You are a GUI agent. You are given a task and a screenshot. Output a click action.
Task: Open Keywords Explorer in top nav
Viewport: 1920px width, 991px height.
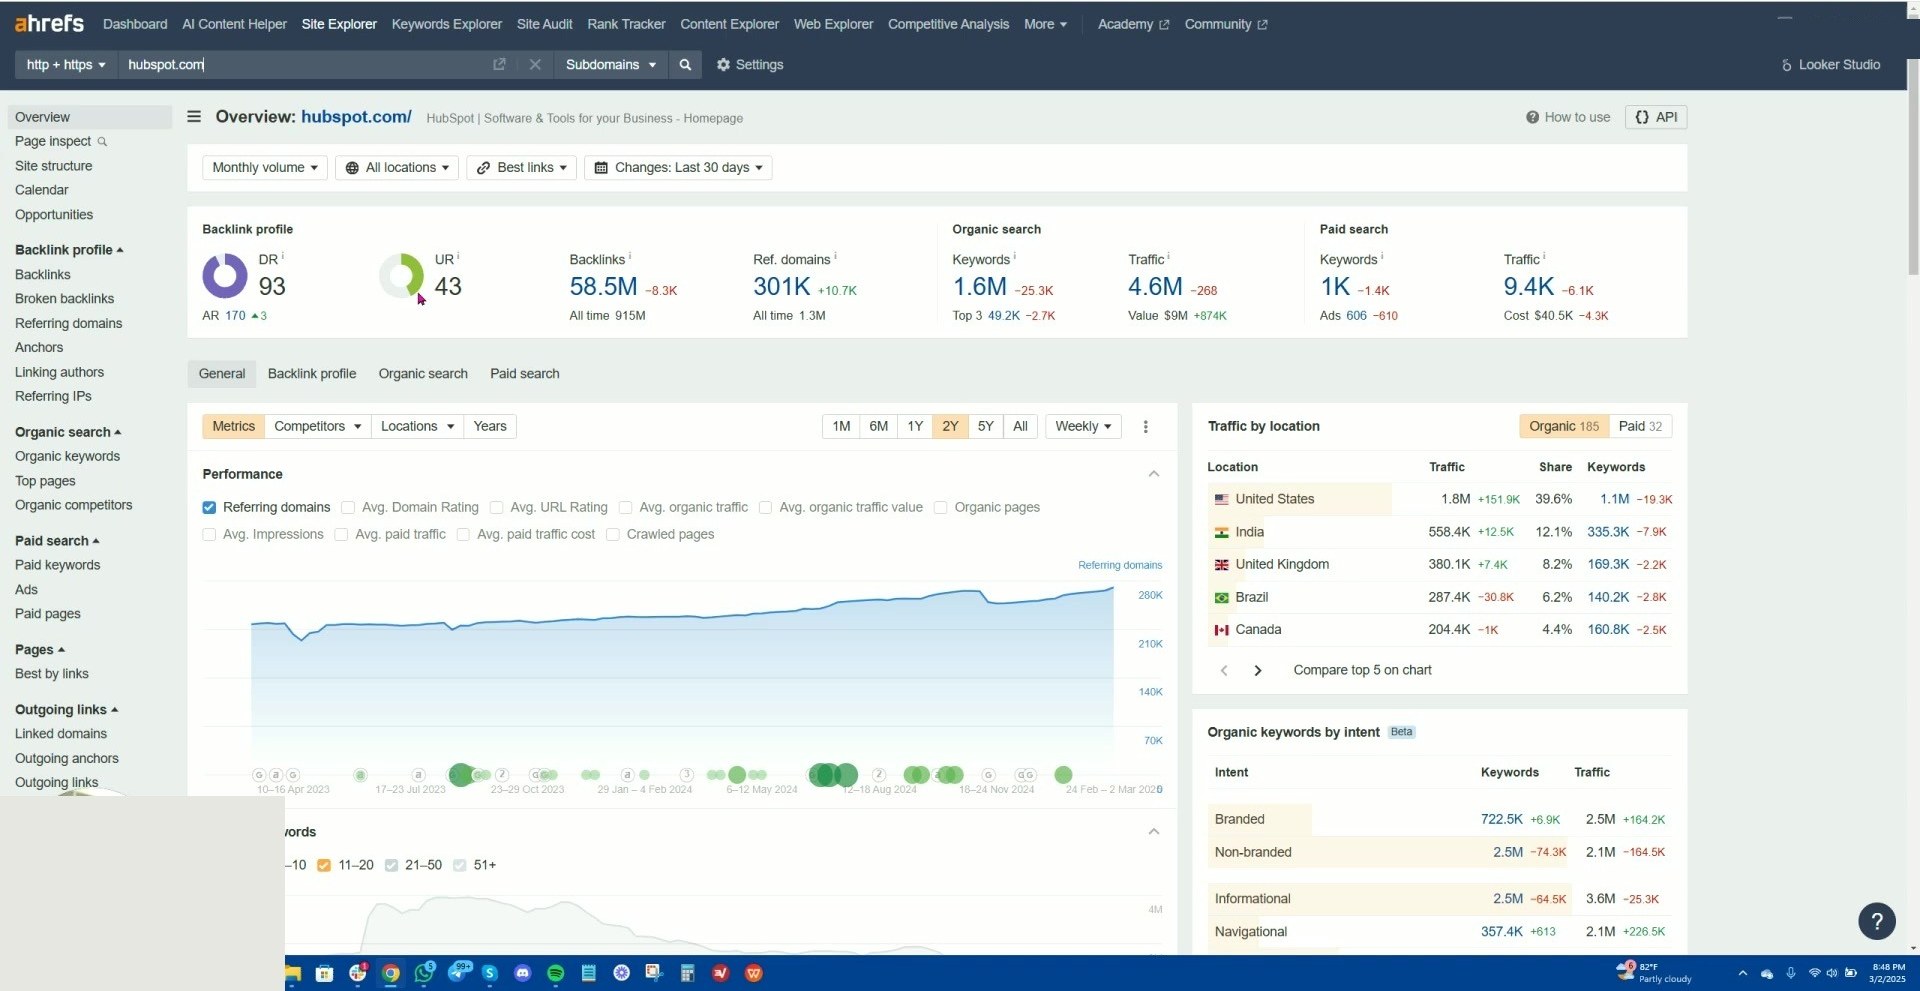[446, 24]
